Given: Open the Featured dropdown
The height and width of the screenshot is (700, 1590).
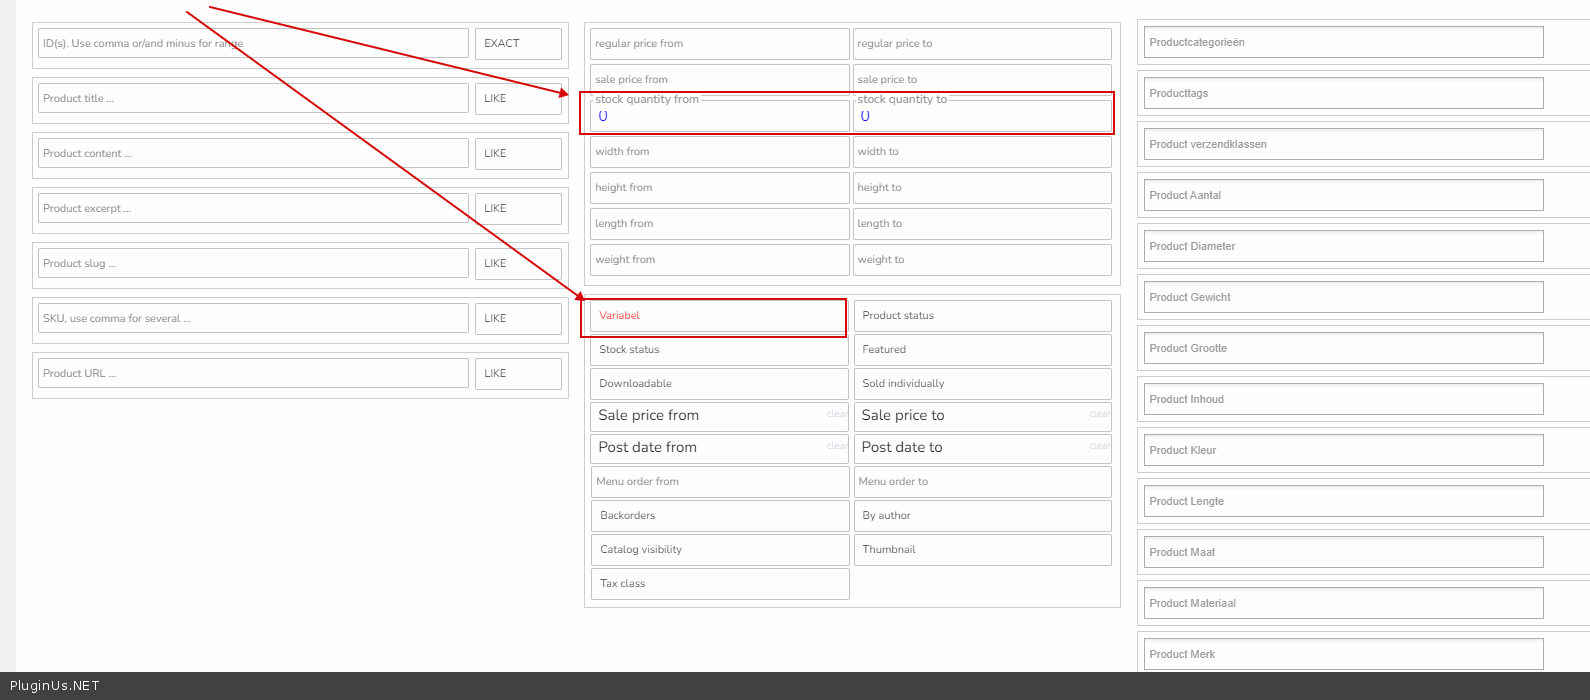Looking at the screenshot, I should point(981,350).
